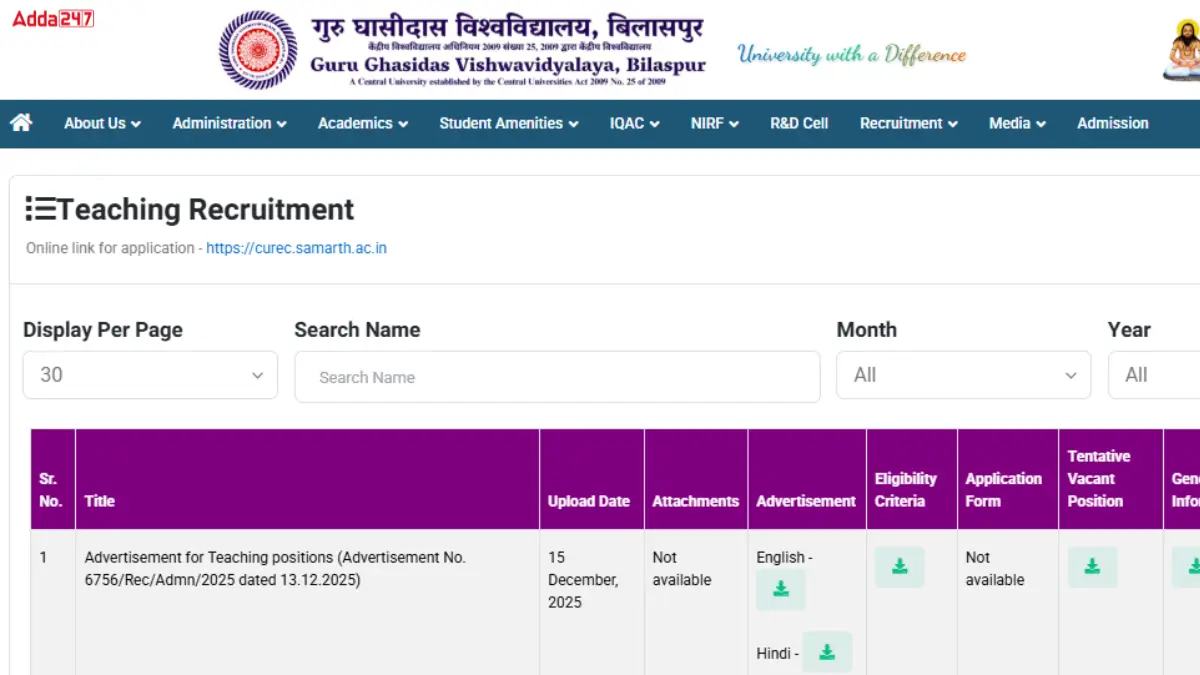The image size is (1200, 675).
Task: Open the Academics menu
Action: coord(362,123)
